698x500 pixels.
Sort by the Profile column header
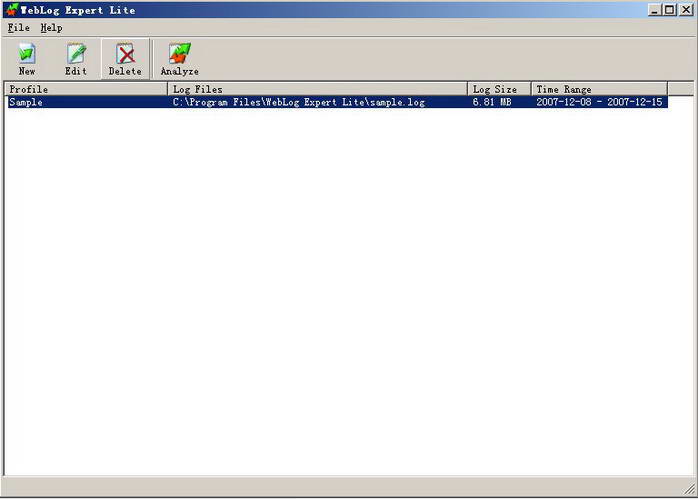(x=86, y=89)
